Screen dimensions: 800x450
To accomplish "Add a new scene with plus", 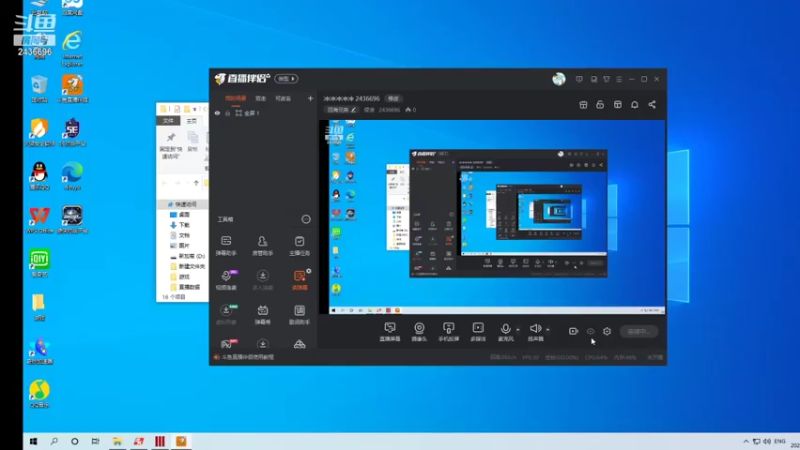I will click(310, 98).
